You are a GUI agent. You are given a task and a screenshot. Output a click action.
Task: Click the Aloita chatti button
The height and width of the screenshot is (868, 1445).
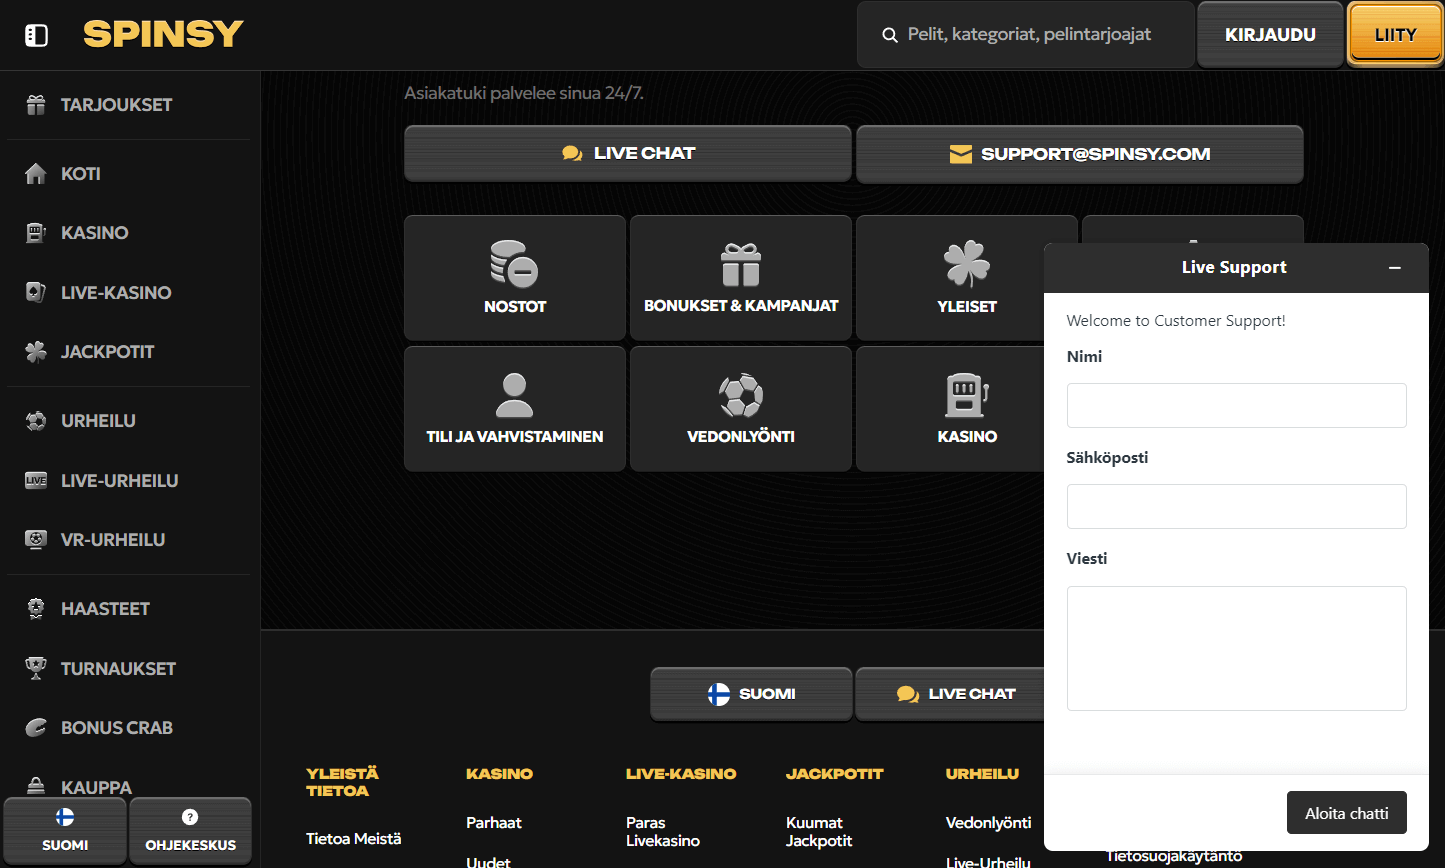pos(1347,813)
